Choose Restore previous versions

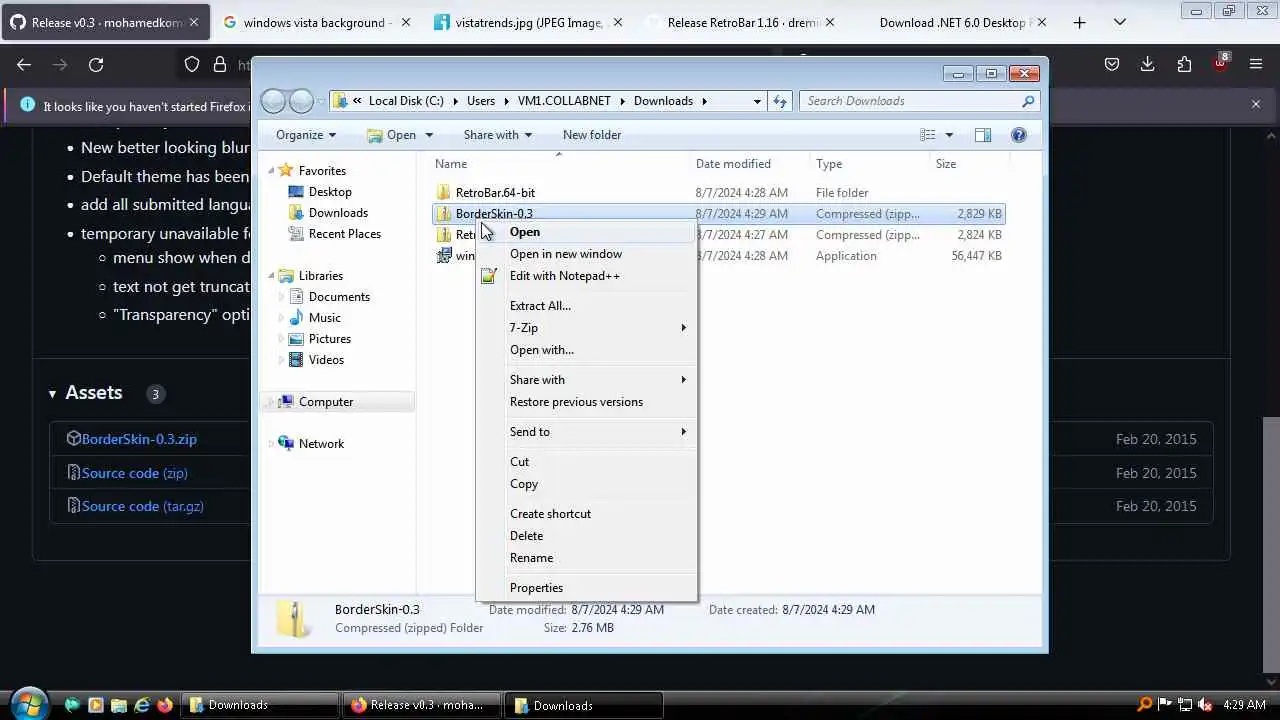(x=586, y=402)
